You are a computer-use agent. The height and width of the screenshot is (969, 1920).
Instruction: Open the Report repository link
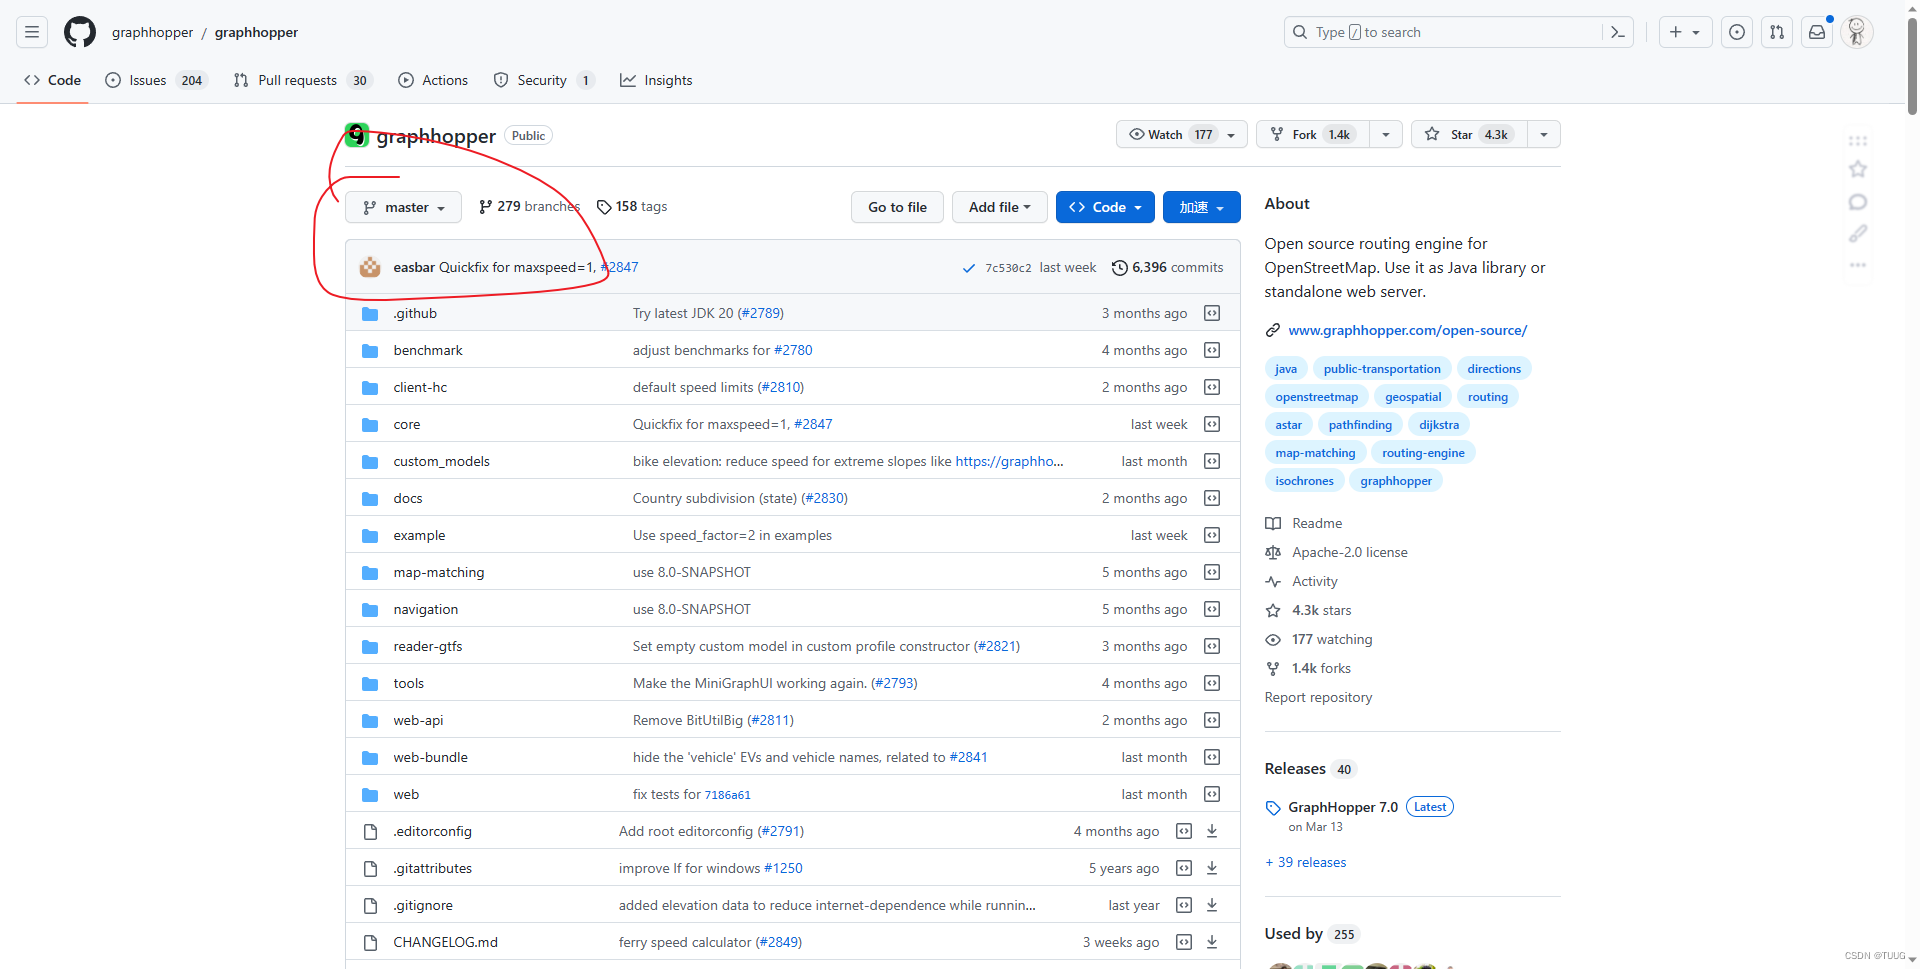coord(1318,697)
